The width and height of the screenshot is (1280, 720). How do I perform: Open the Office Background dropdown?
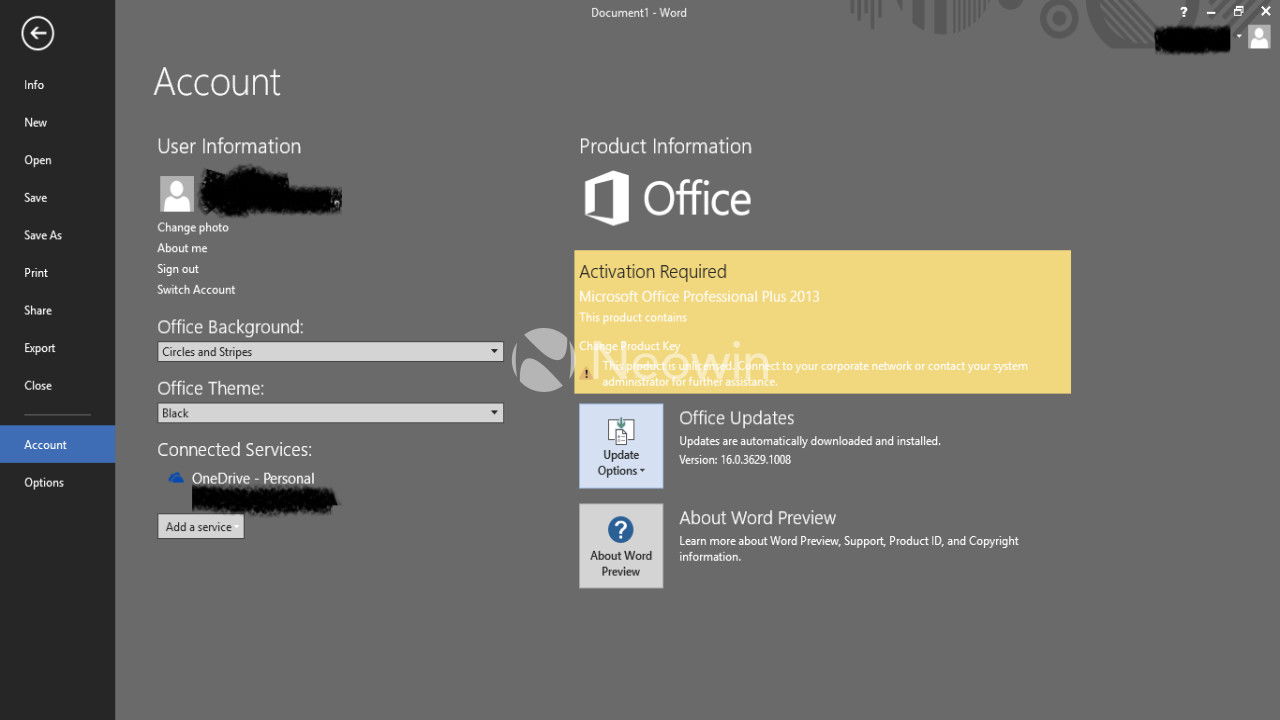click(x=331, y=352)
